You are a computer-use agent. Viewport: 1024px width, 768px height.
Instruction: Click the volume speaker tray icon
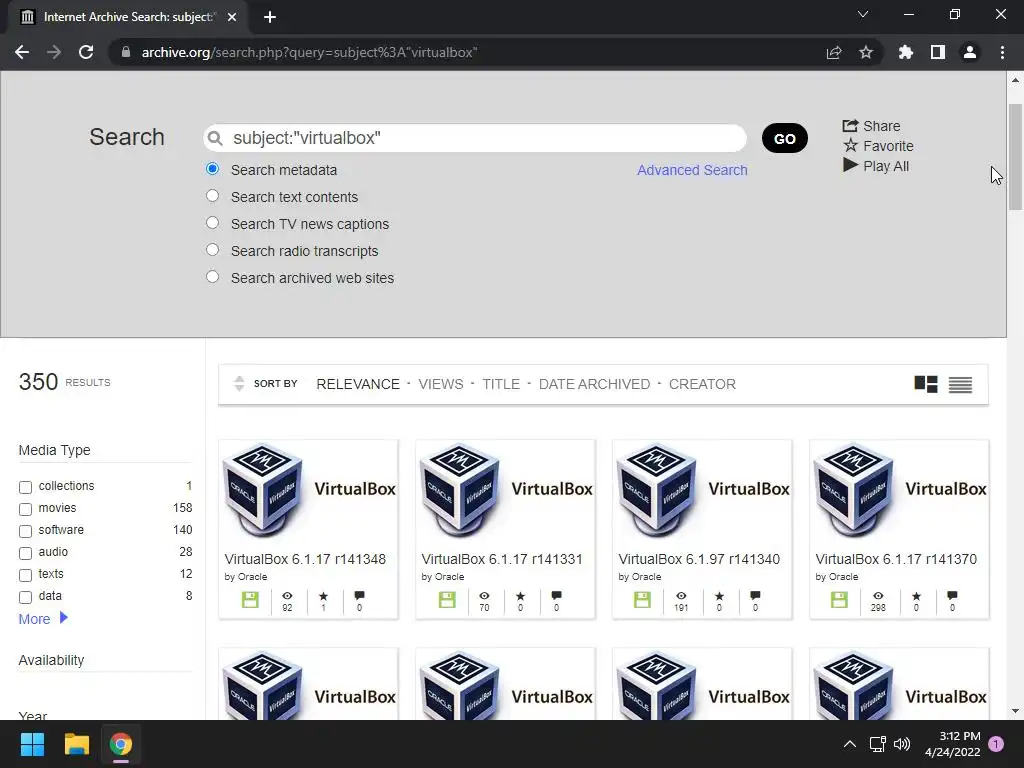click(x=902, y=744)
